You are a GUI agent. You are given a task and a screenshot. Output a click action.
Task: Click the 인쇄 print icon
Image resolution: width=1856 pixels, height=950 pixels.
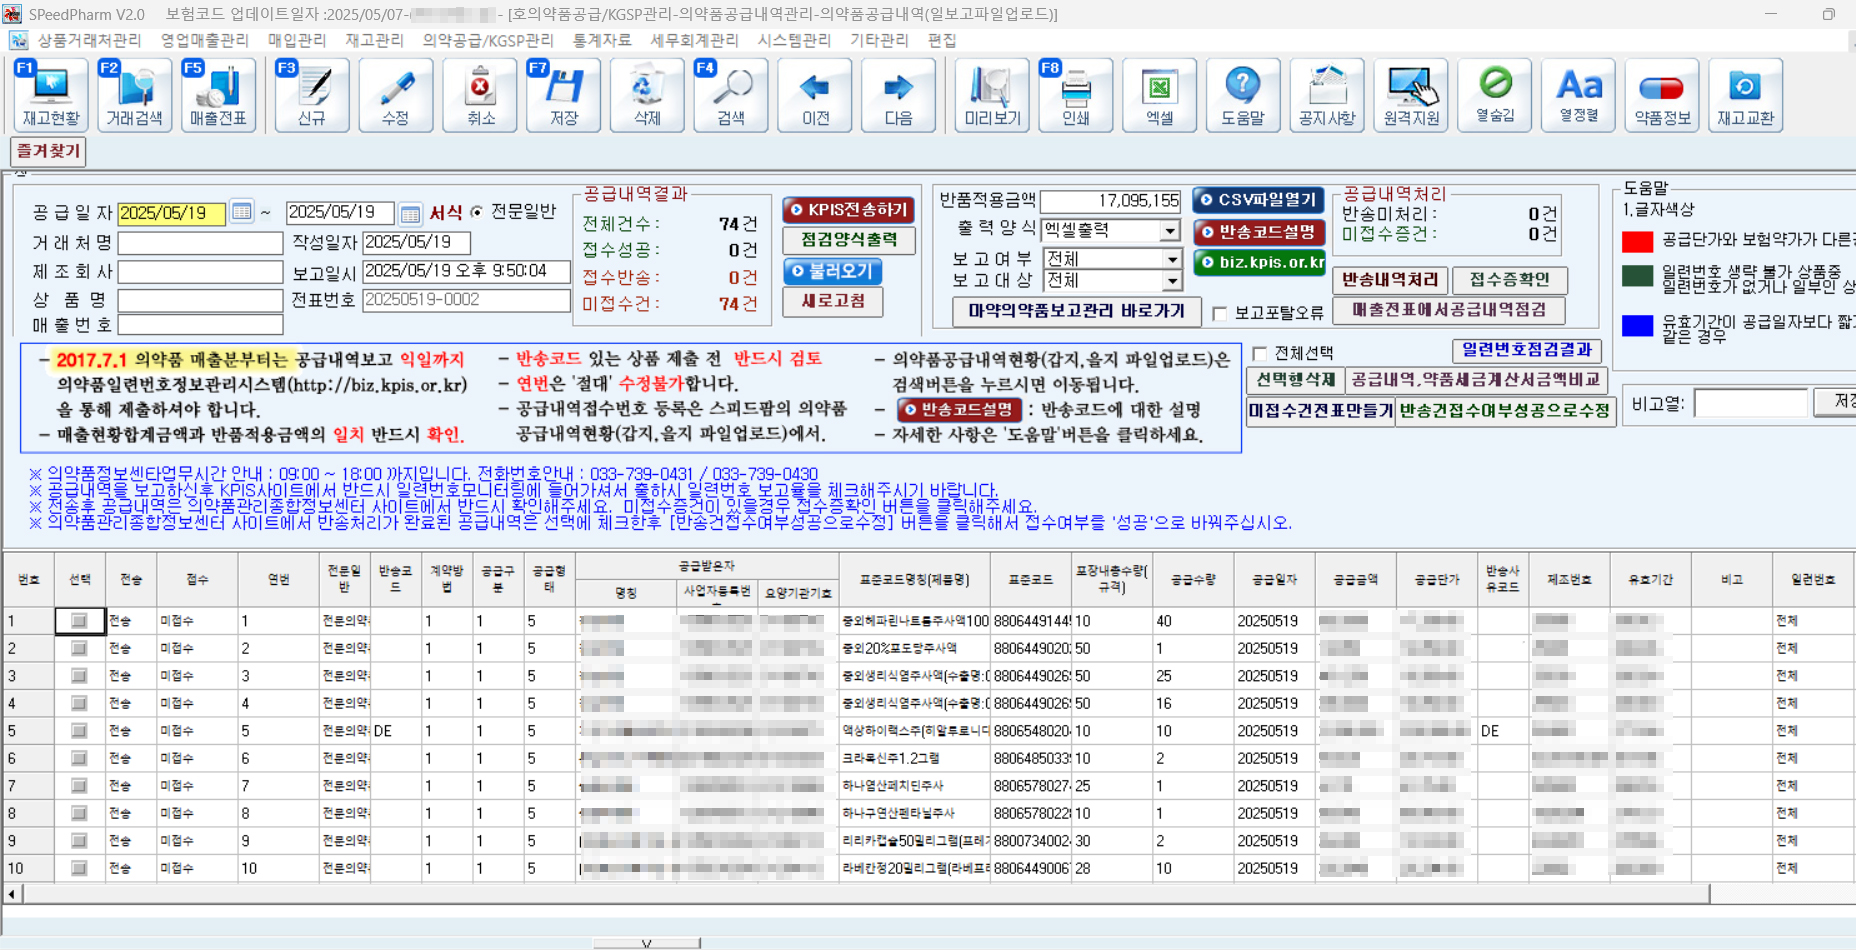tap(1076, 95)
